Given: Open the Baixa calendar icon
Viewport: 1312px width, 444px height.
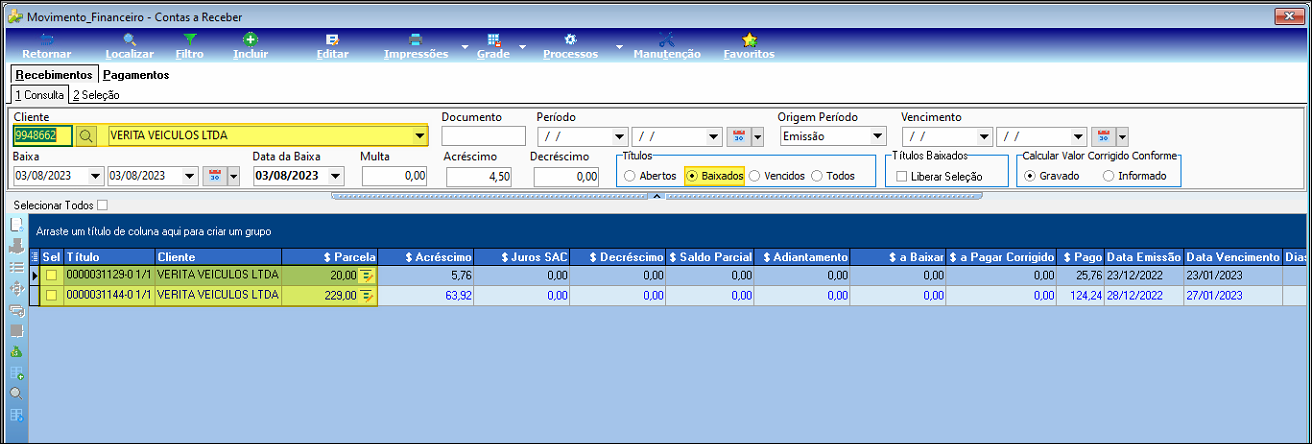Looking at the screenshot, I should coord(214,176).
